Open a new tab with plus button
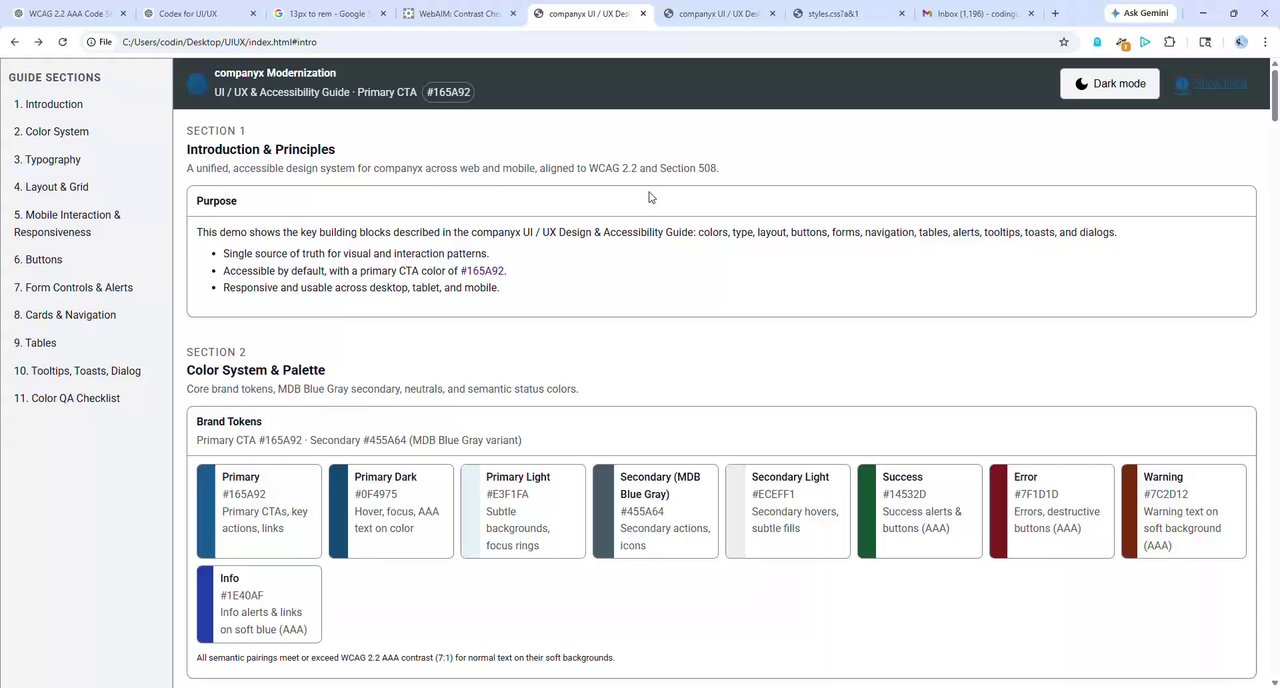 click(x=1055, y=14)
